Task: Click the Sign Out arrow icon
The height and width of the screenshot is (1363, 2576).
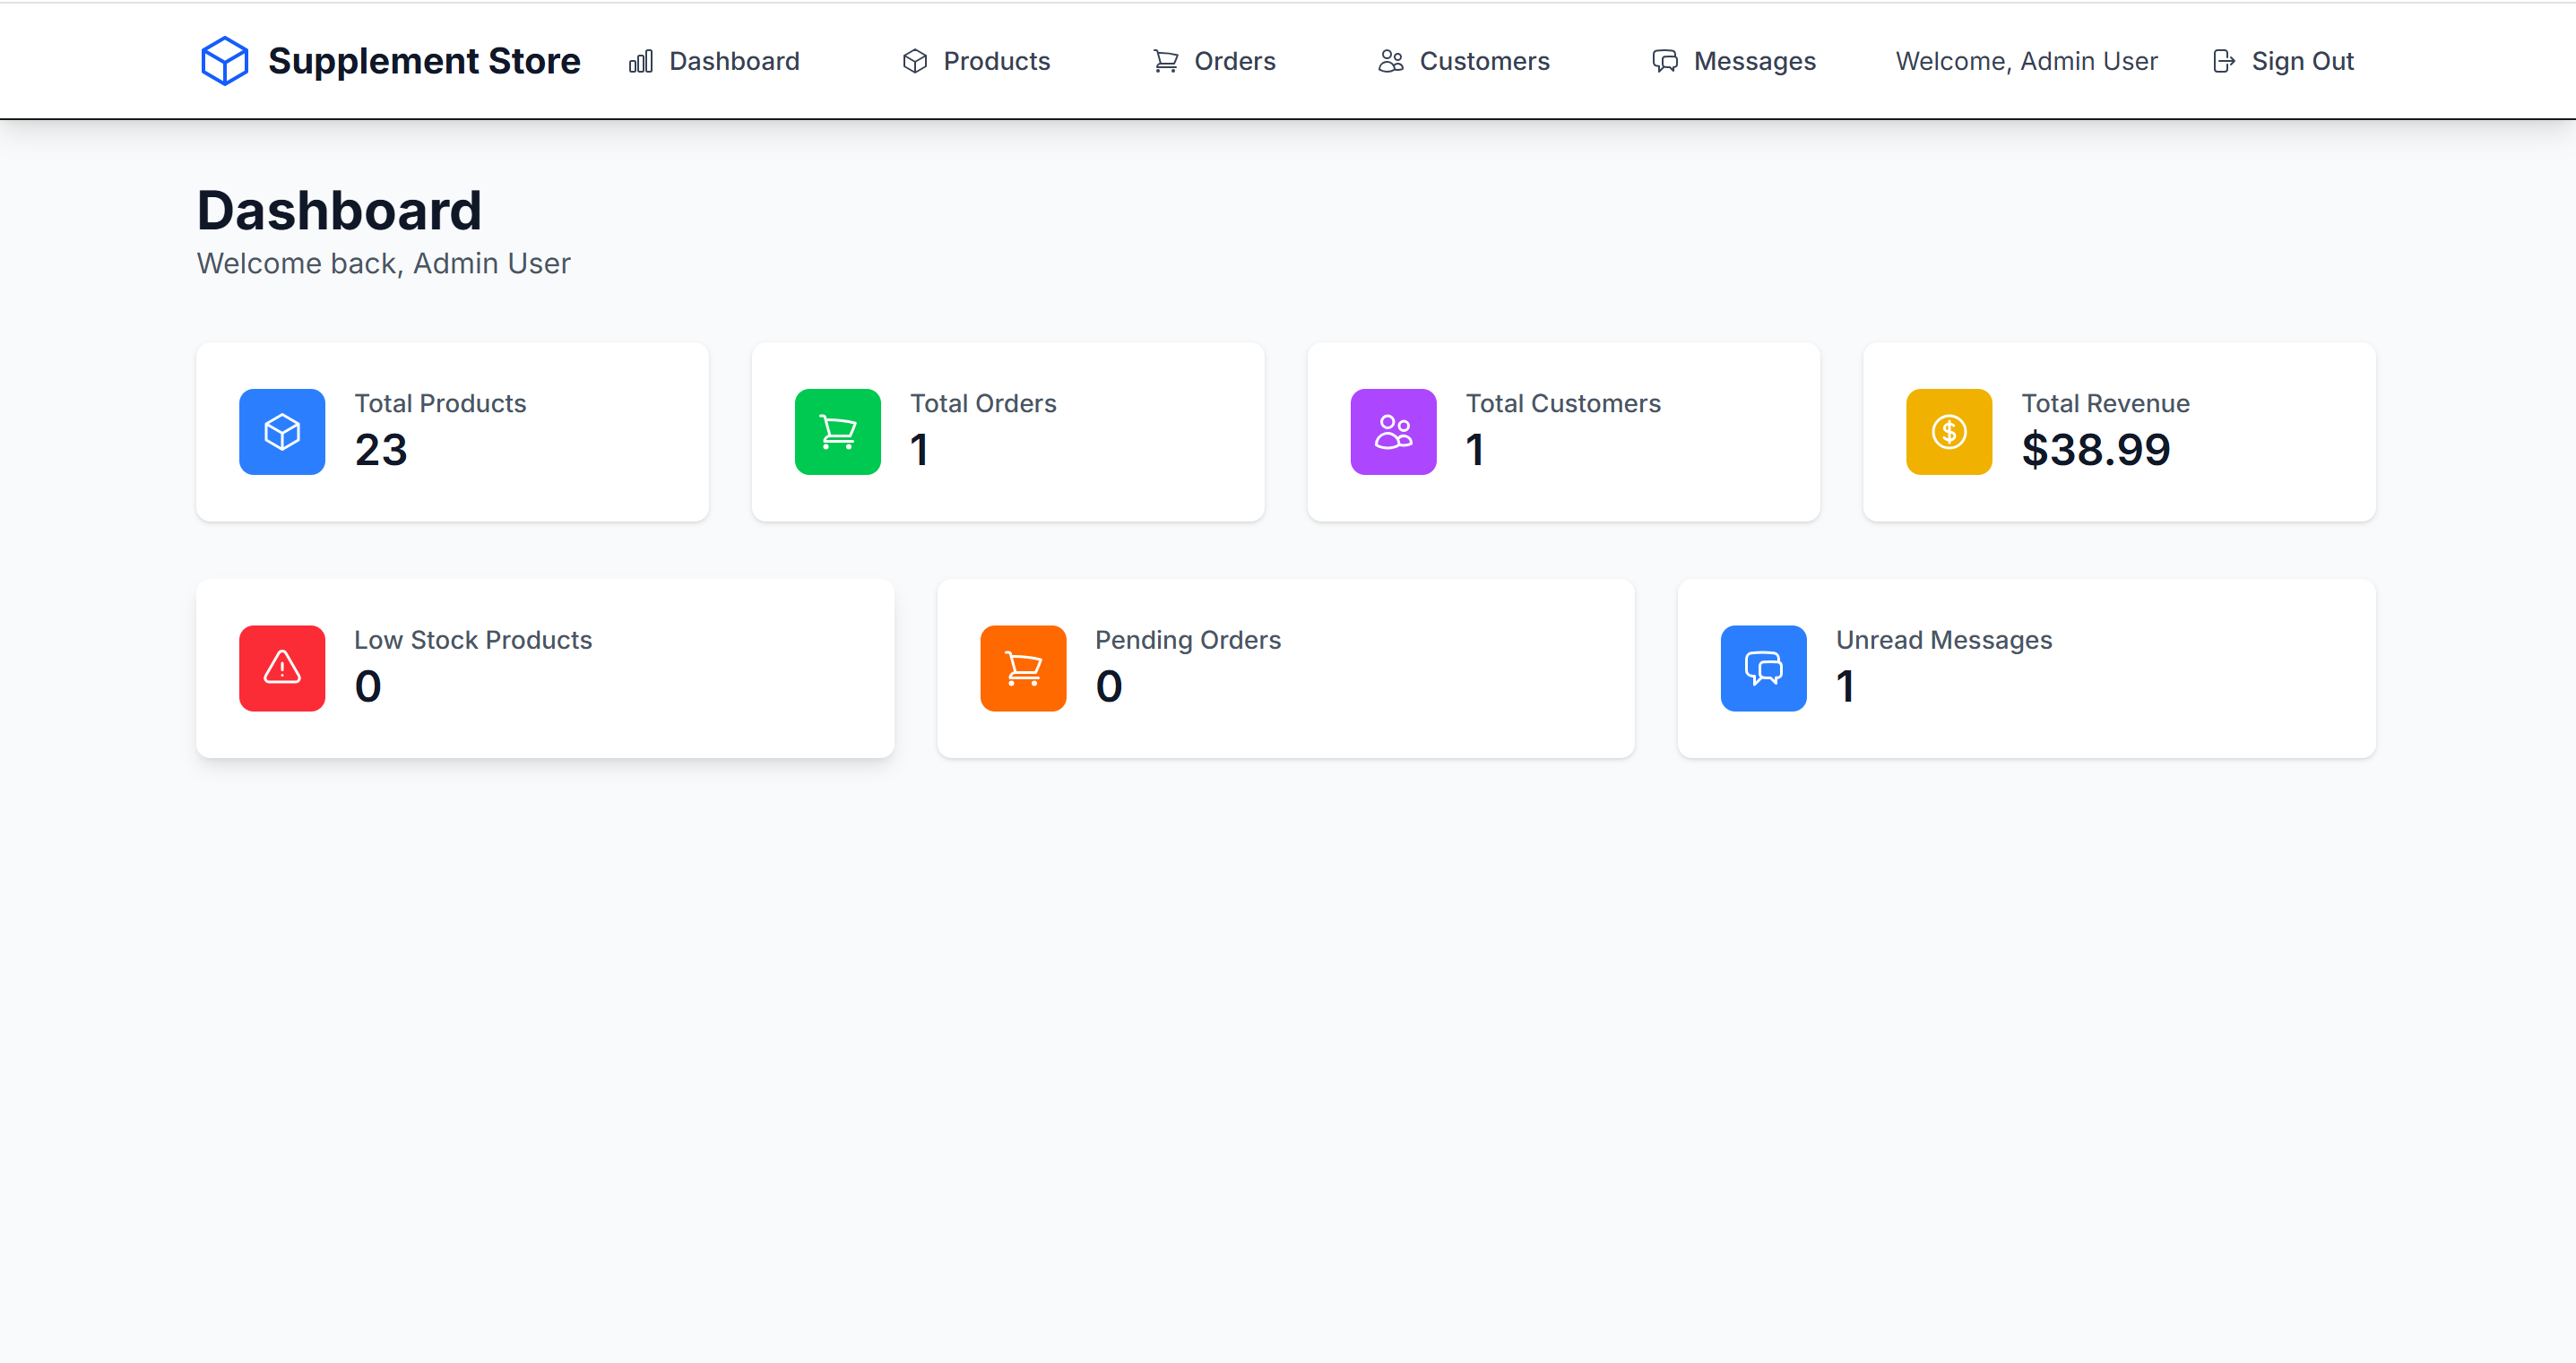Action: [x=2223, y=61]
